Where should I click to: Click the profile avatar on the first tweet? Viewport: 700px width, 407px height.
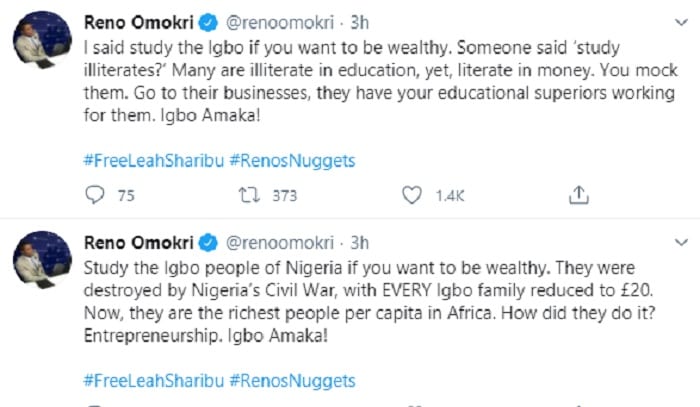41,42
